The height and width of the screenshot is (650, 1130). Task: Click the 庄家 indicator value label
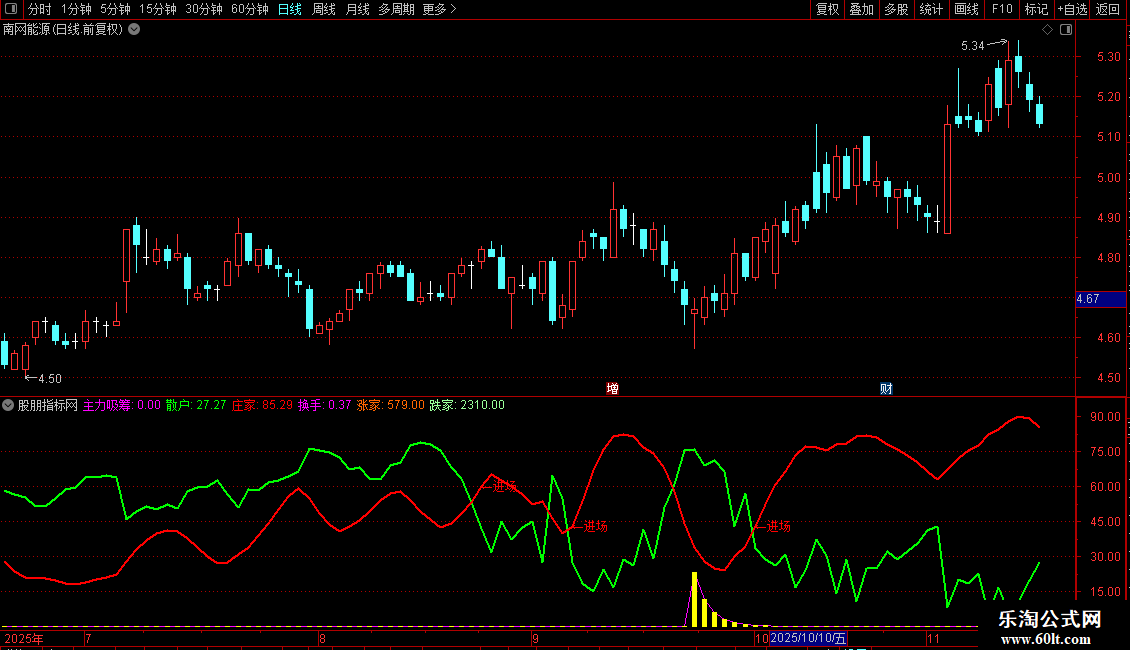[262, 405]
